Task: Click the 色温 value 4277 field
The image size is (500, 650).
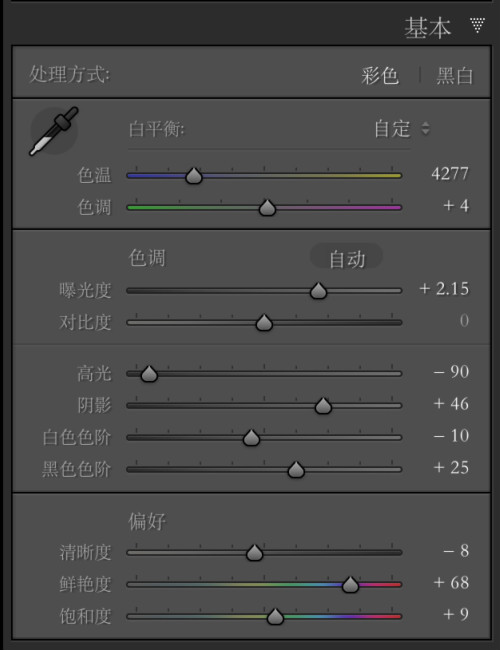Action: click(450, 174)
